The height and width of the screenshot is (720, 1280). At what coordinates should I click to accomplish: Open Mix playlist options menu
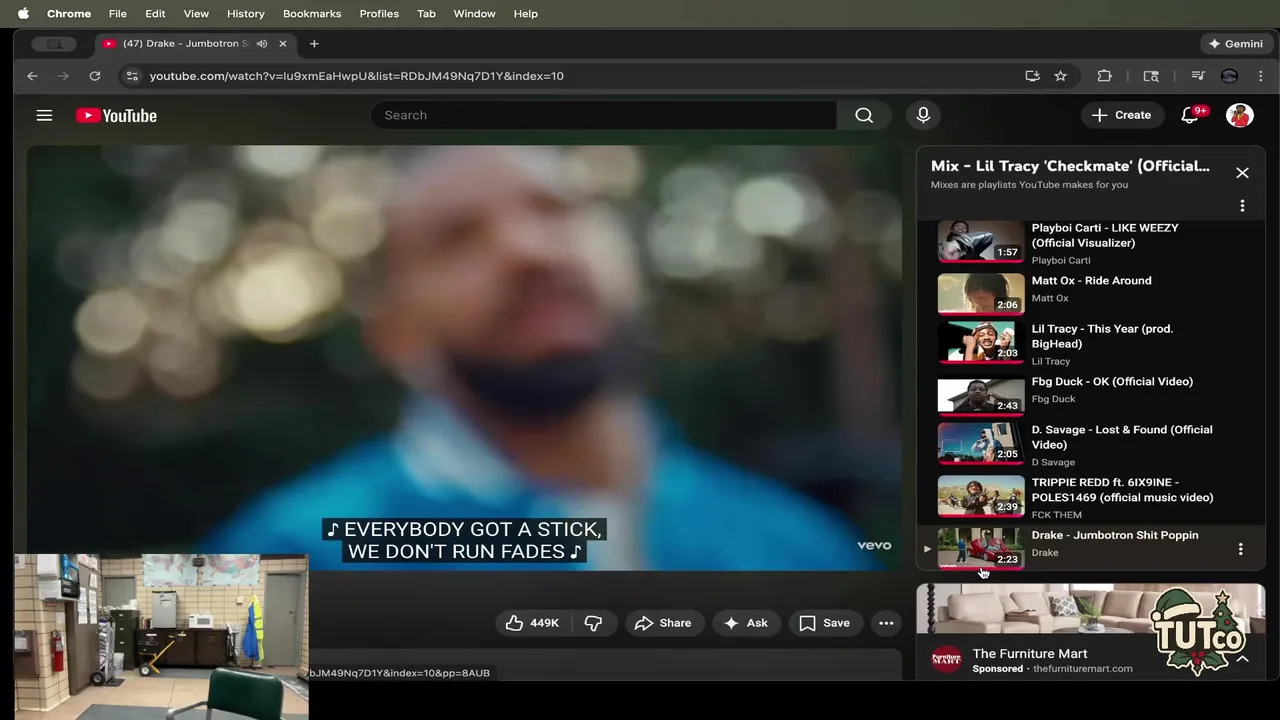pos(1242,206)
